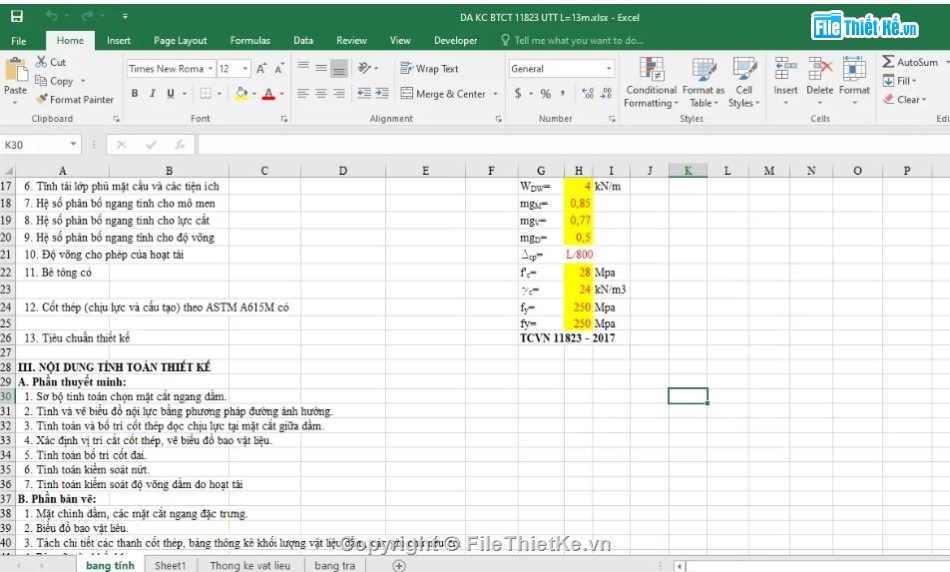Viewport: 950px width, 572px height.
Task: Toggle Underline formatting
Action: (x=171, y=93)
